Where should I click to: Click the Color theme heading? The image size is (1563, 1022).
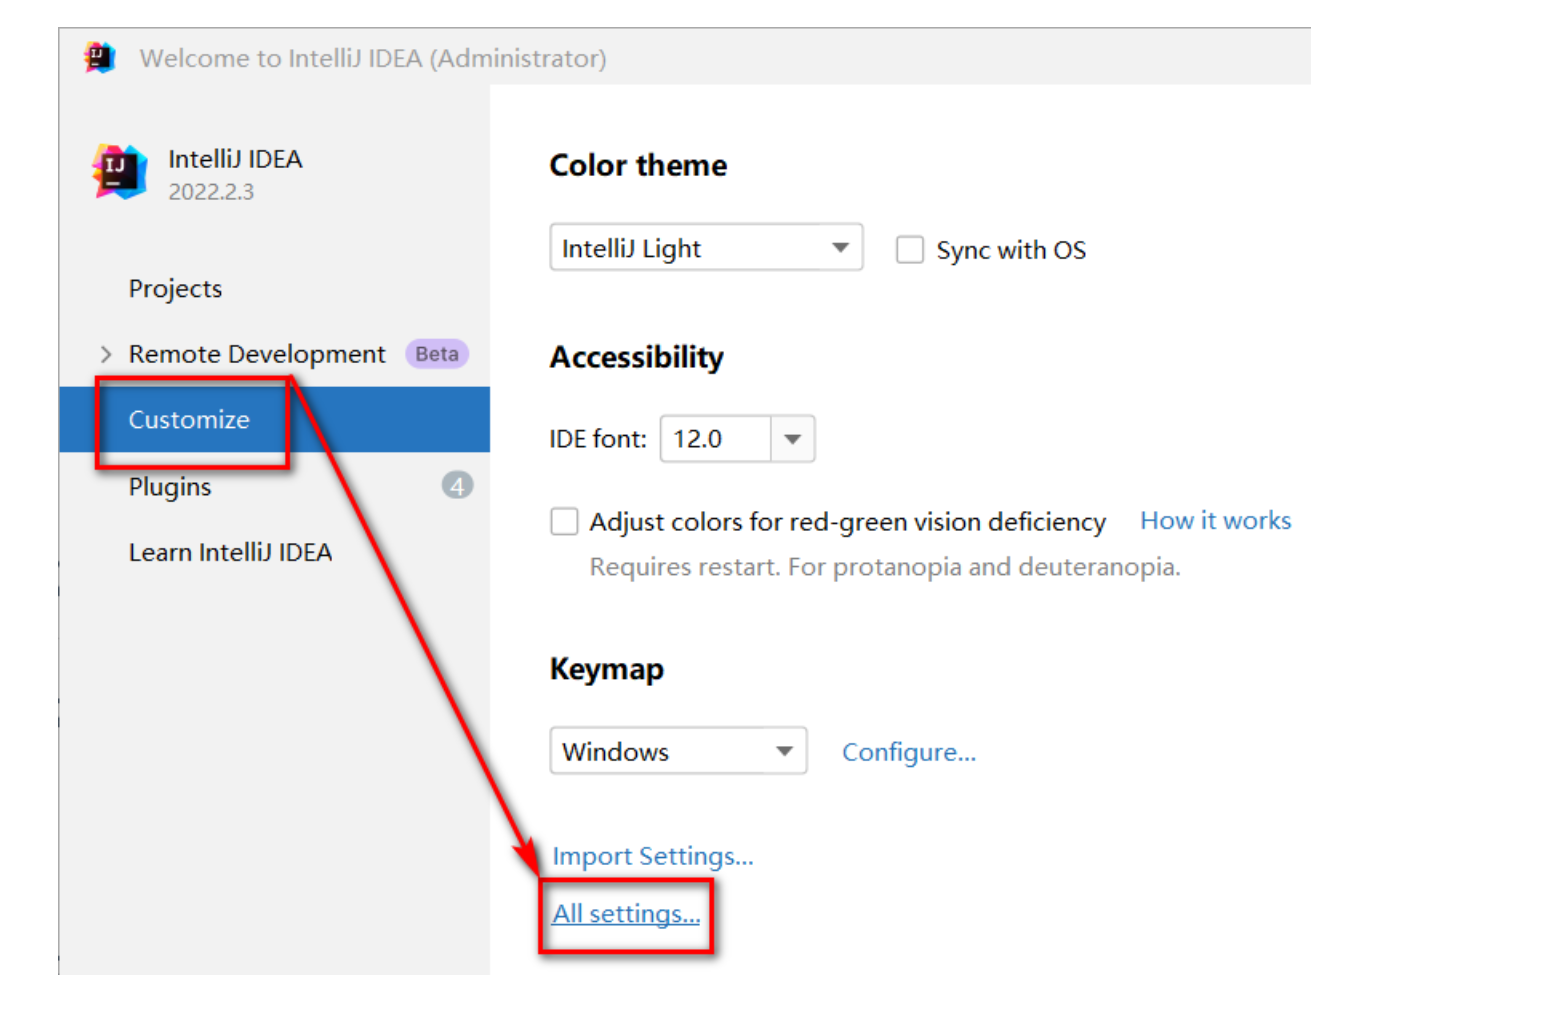pos(638,165)
